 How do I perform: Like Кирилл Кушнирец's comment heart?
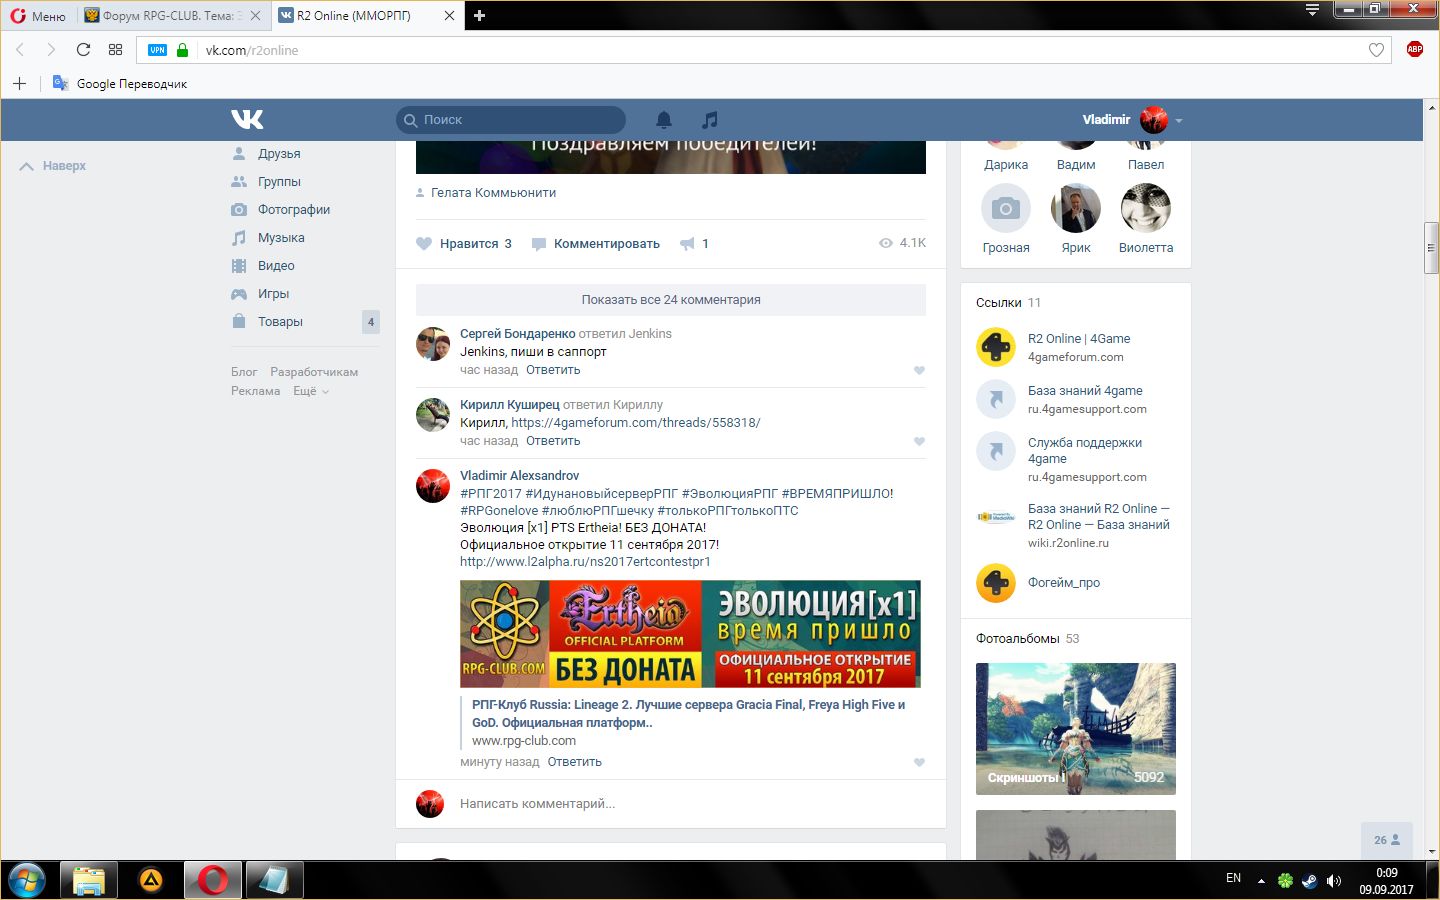(919, 442)
